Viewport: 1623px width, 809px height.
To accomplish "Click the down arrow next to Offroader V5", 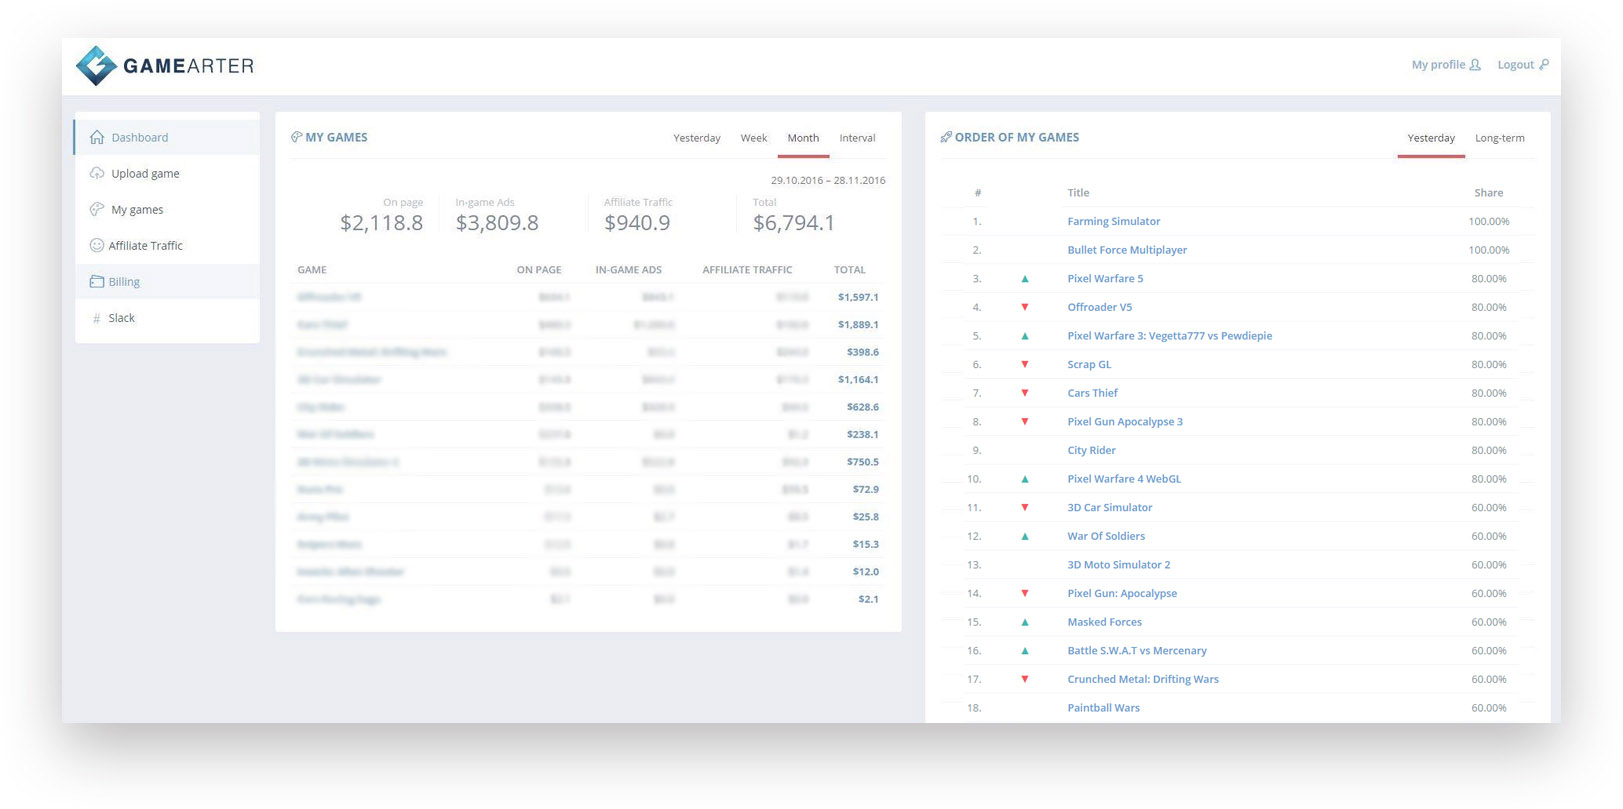I will [x=1025, y=307].
